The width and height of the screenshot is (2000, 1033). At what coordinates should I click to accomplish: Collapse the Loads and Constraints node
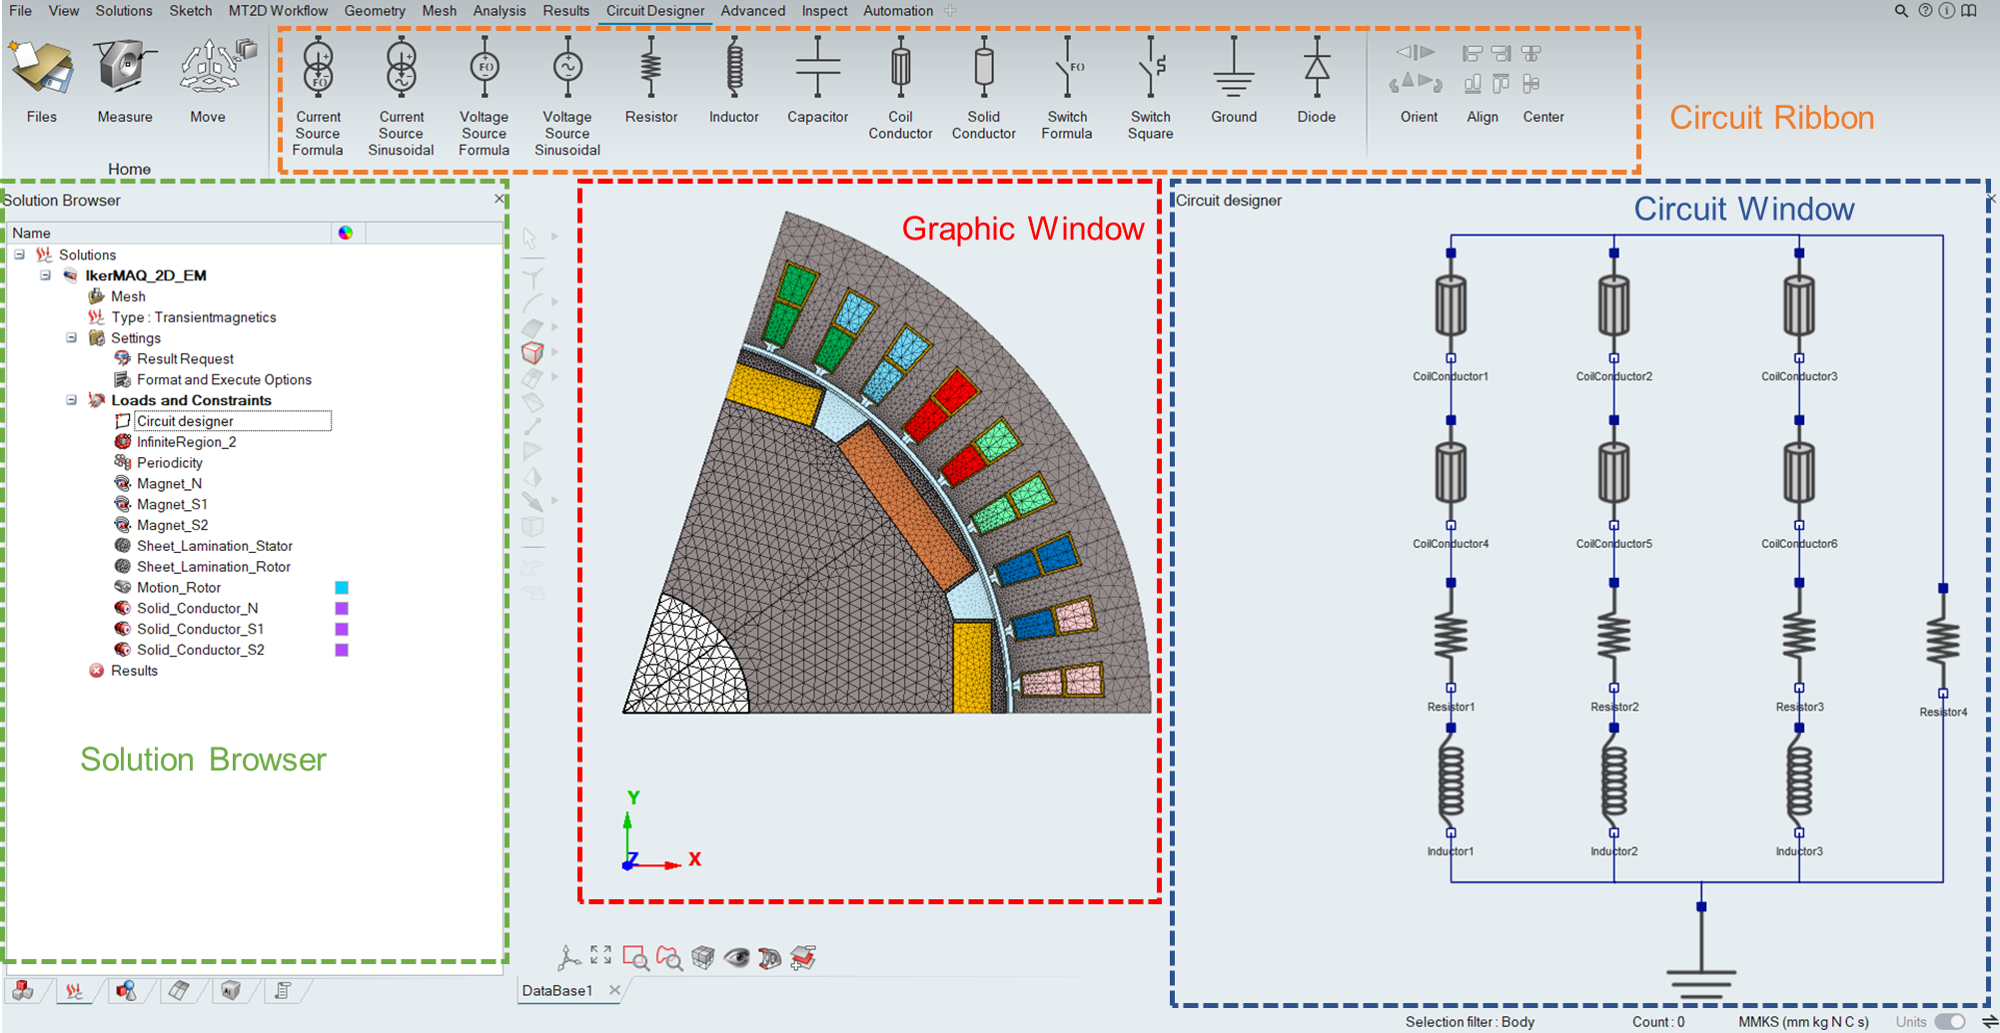[72, 400]
